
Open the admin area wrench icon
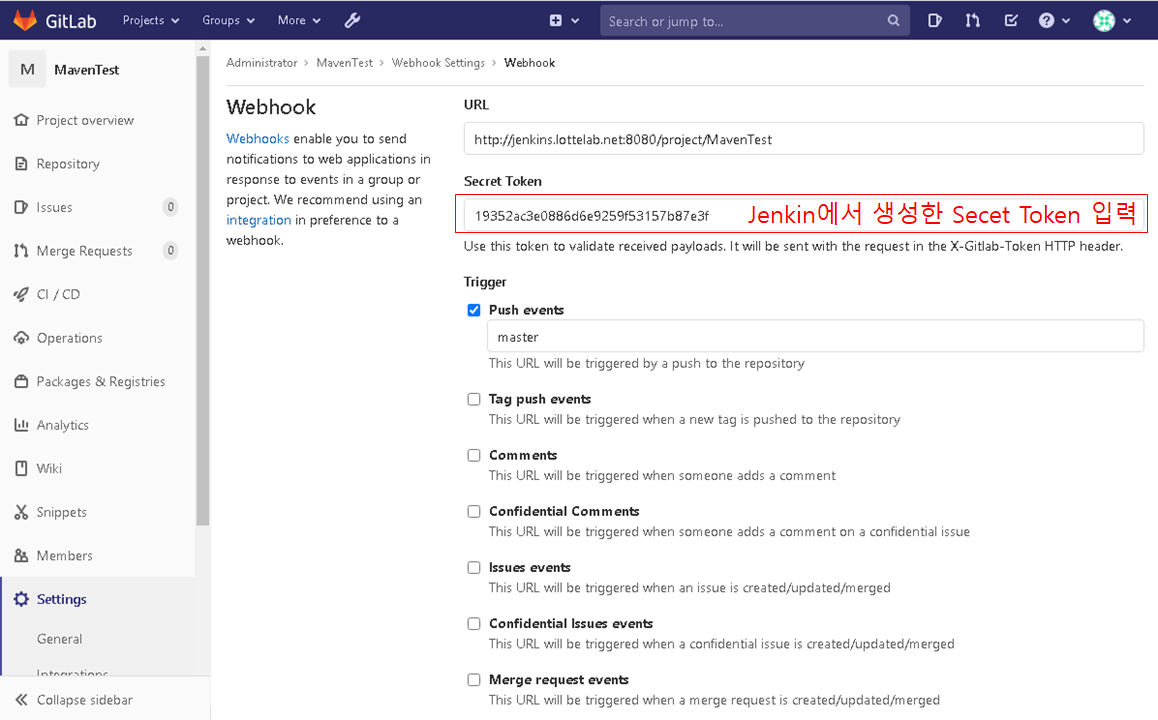[x=352, y=21]
